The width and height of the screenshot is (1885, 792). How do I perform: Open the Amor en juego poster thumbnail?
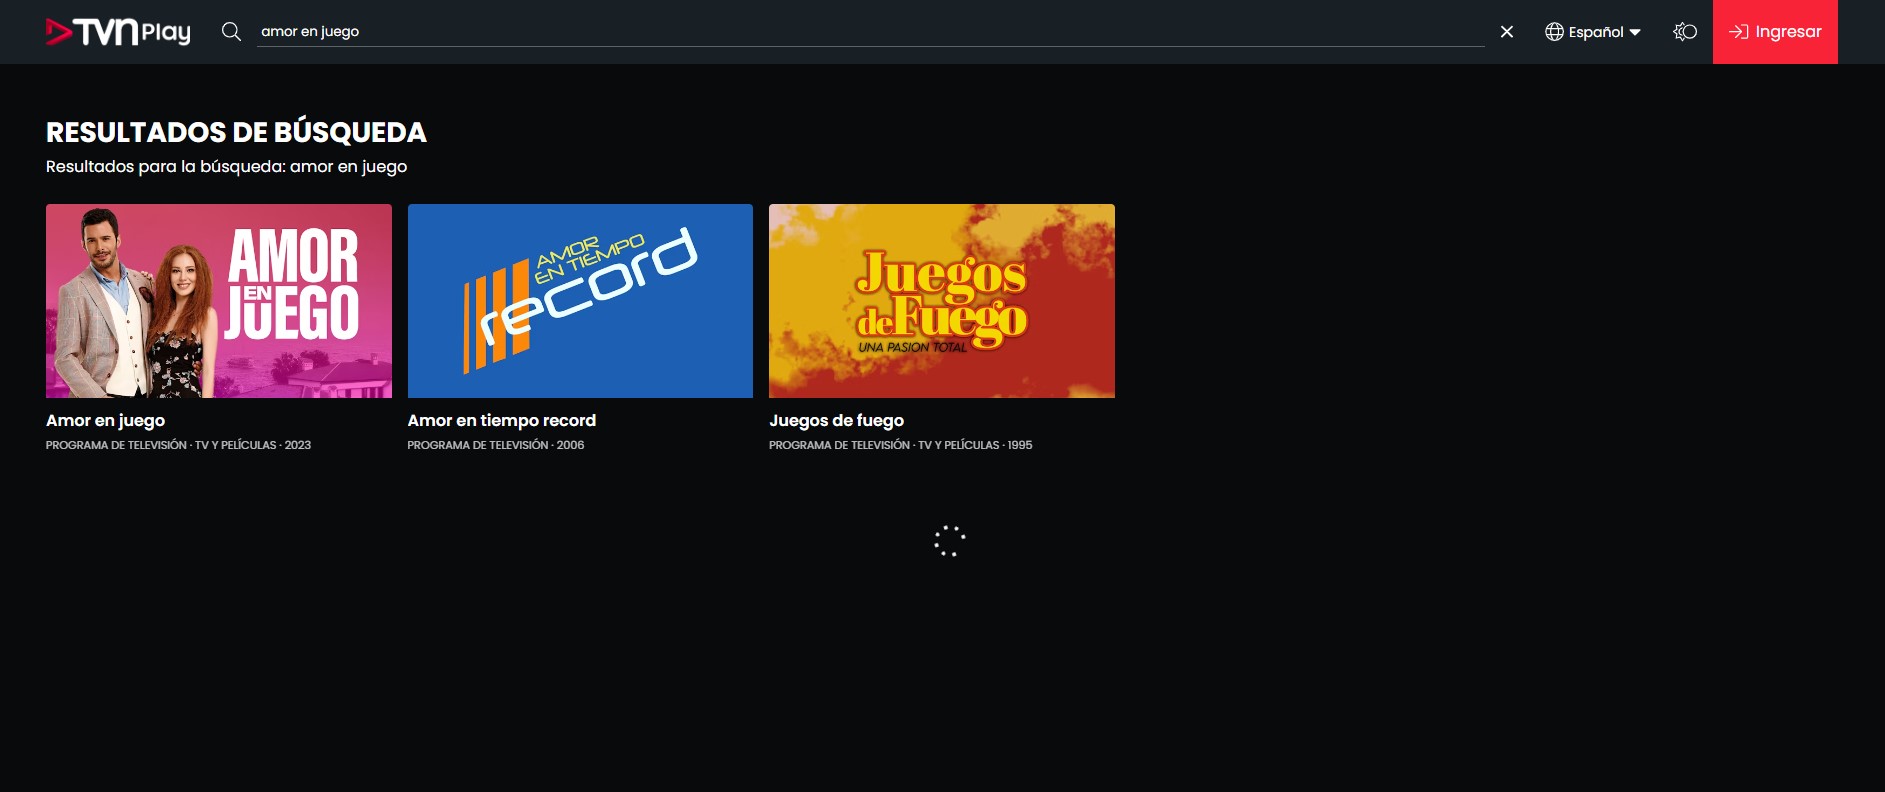click(219, 301)
